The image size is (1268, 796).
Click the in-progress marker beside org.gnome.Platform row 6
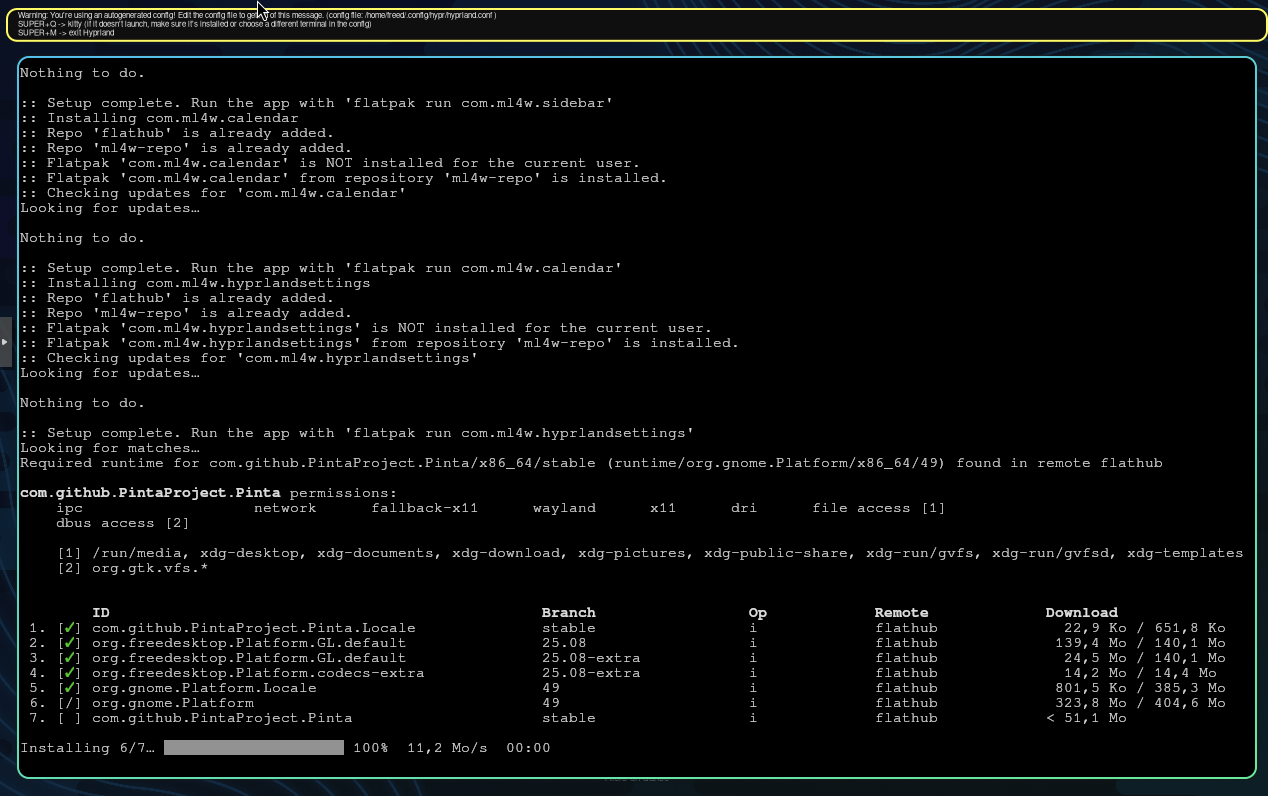point(69,703)
